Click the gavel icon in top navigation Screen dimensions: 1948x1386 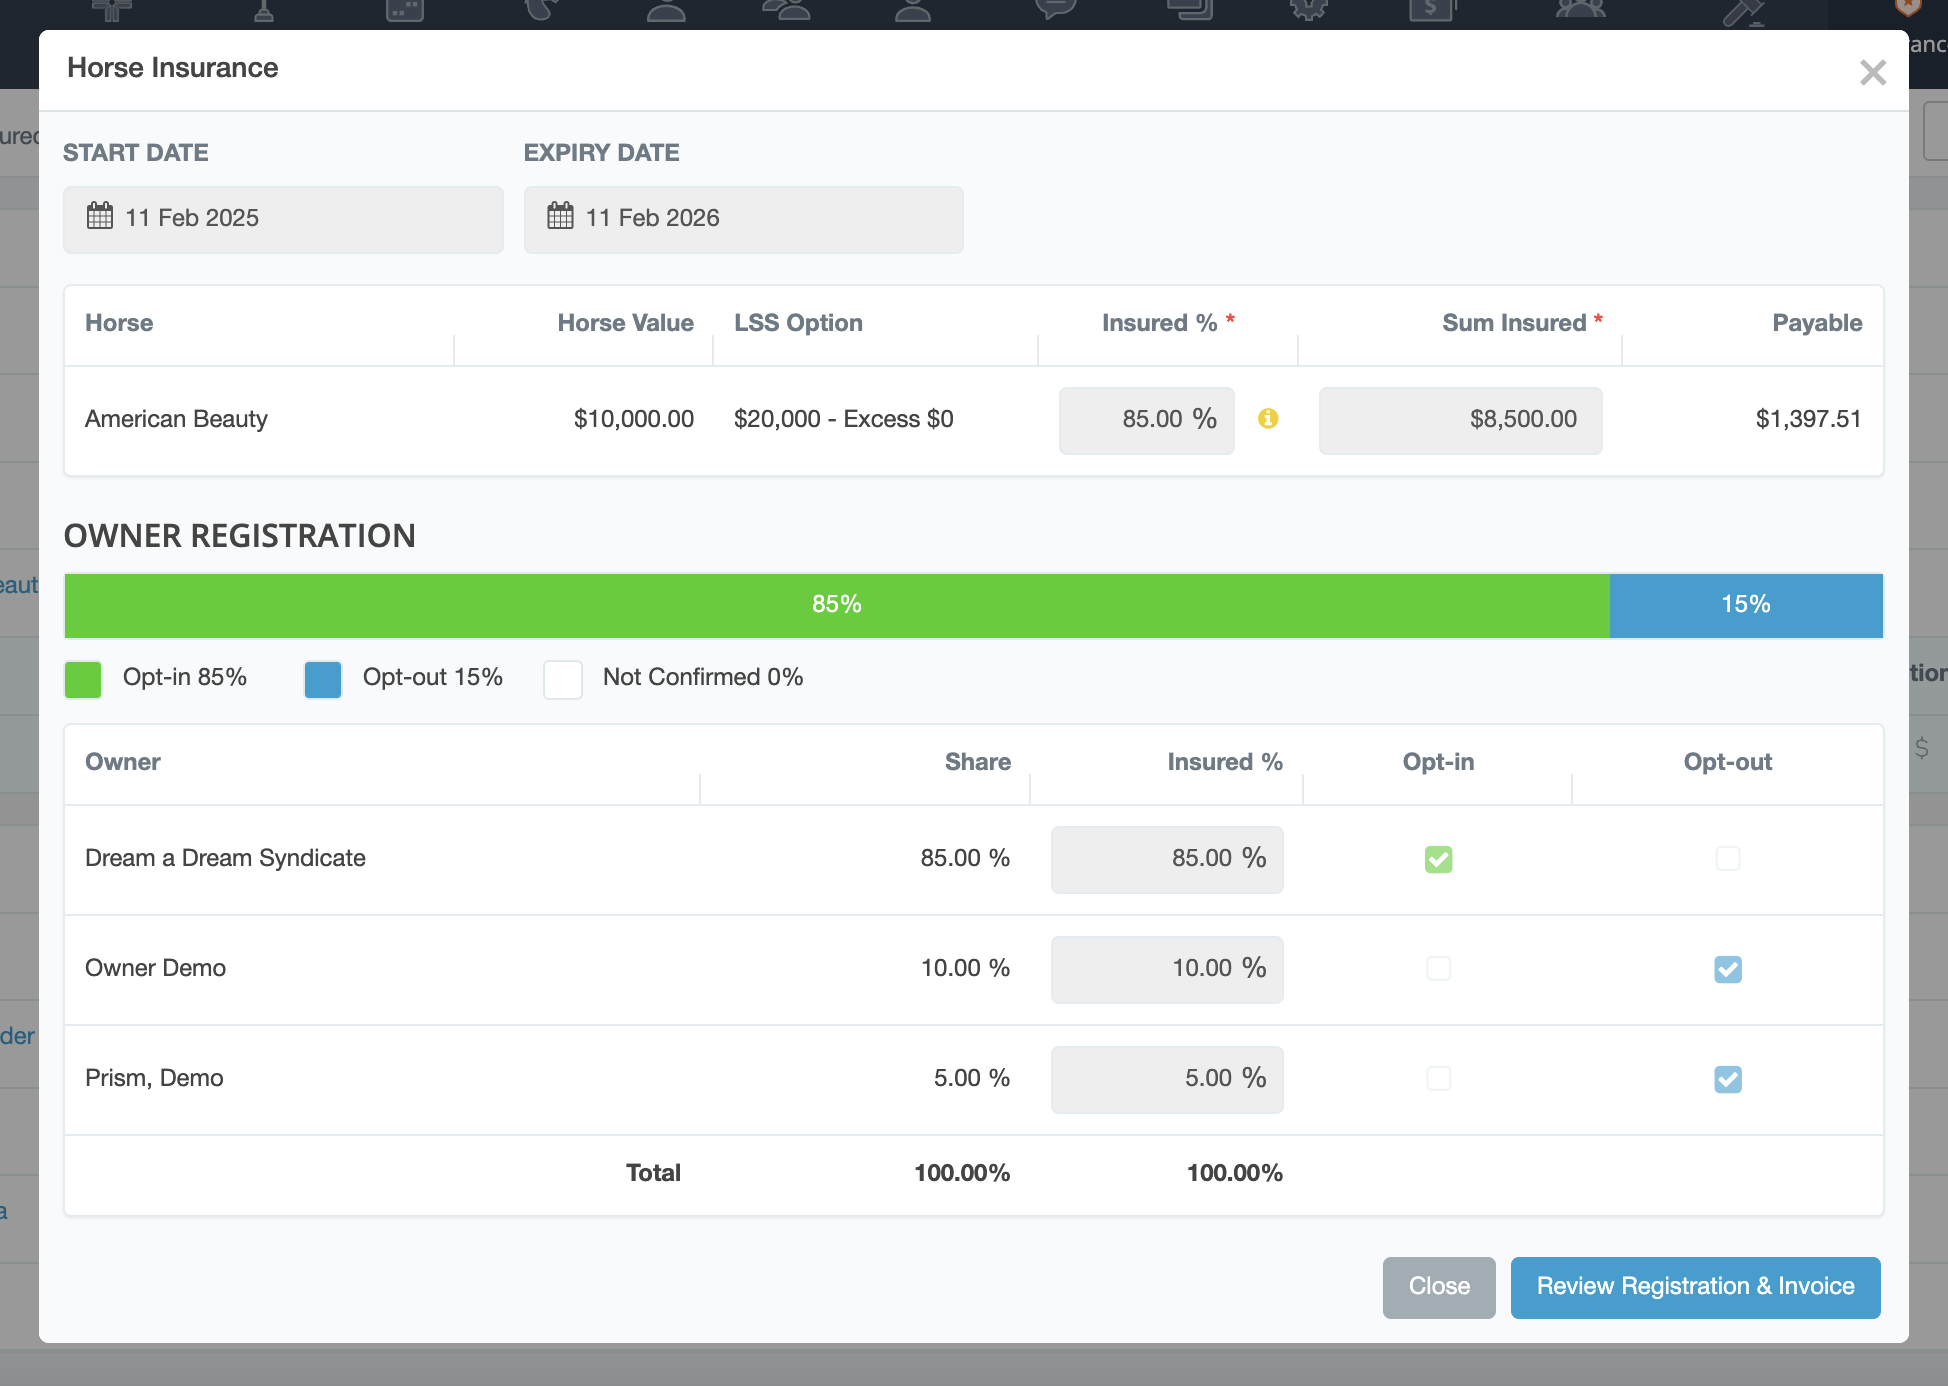(x=1743, y=12)
